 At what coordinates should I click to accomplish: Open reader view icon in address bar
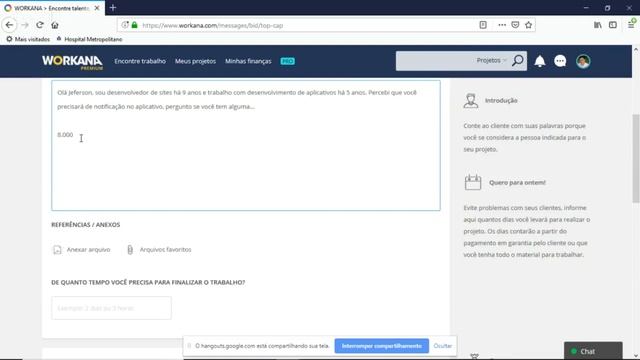point(483,25)
